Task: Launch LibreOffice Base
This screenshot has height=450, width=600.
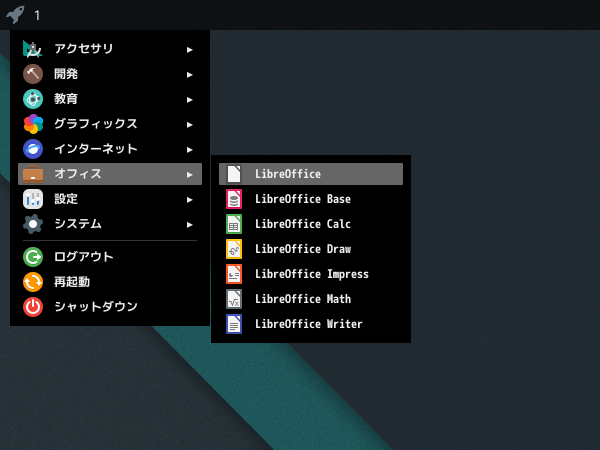Action: [311, 199]
